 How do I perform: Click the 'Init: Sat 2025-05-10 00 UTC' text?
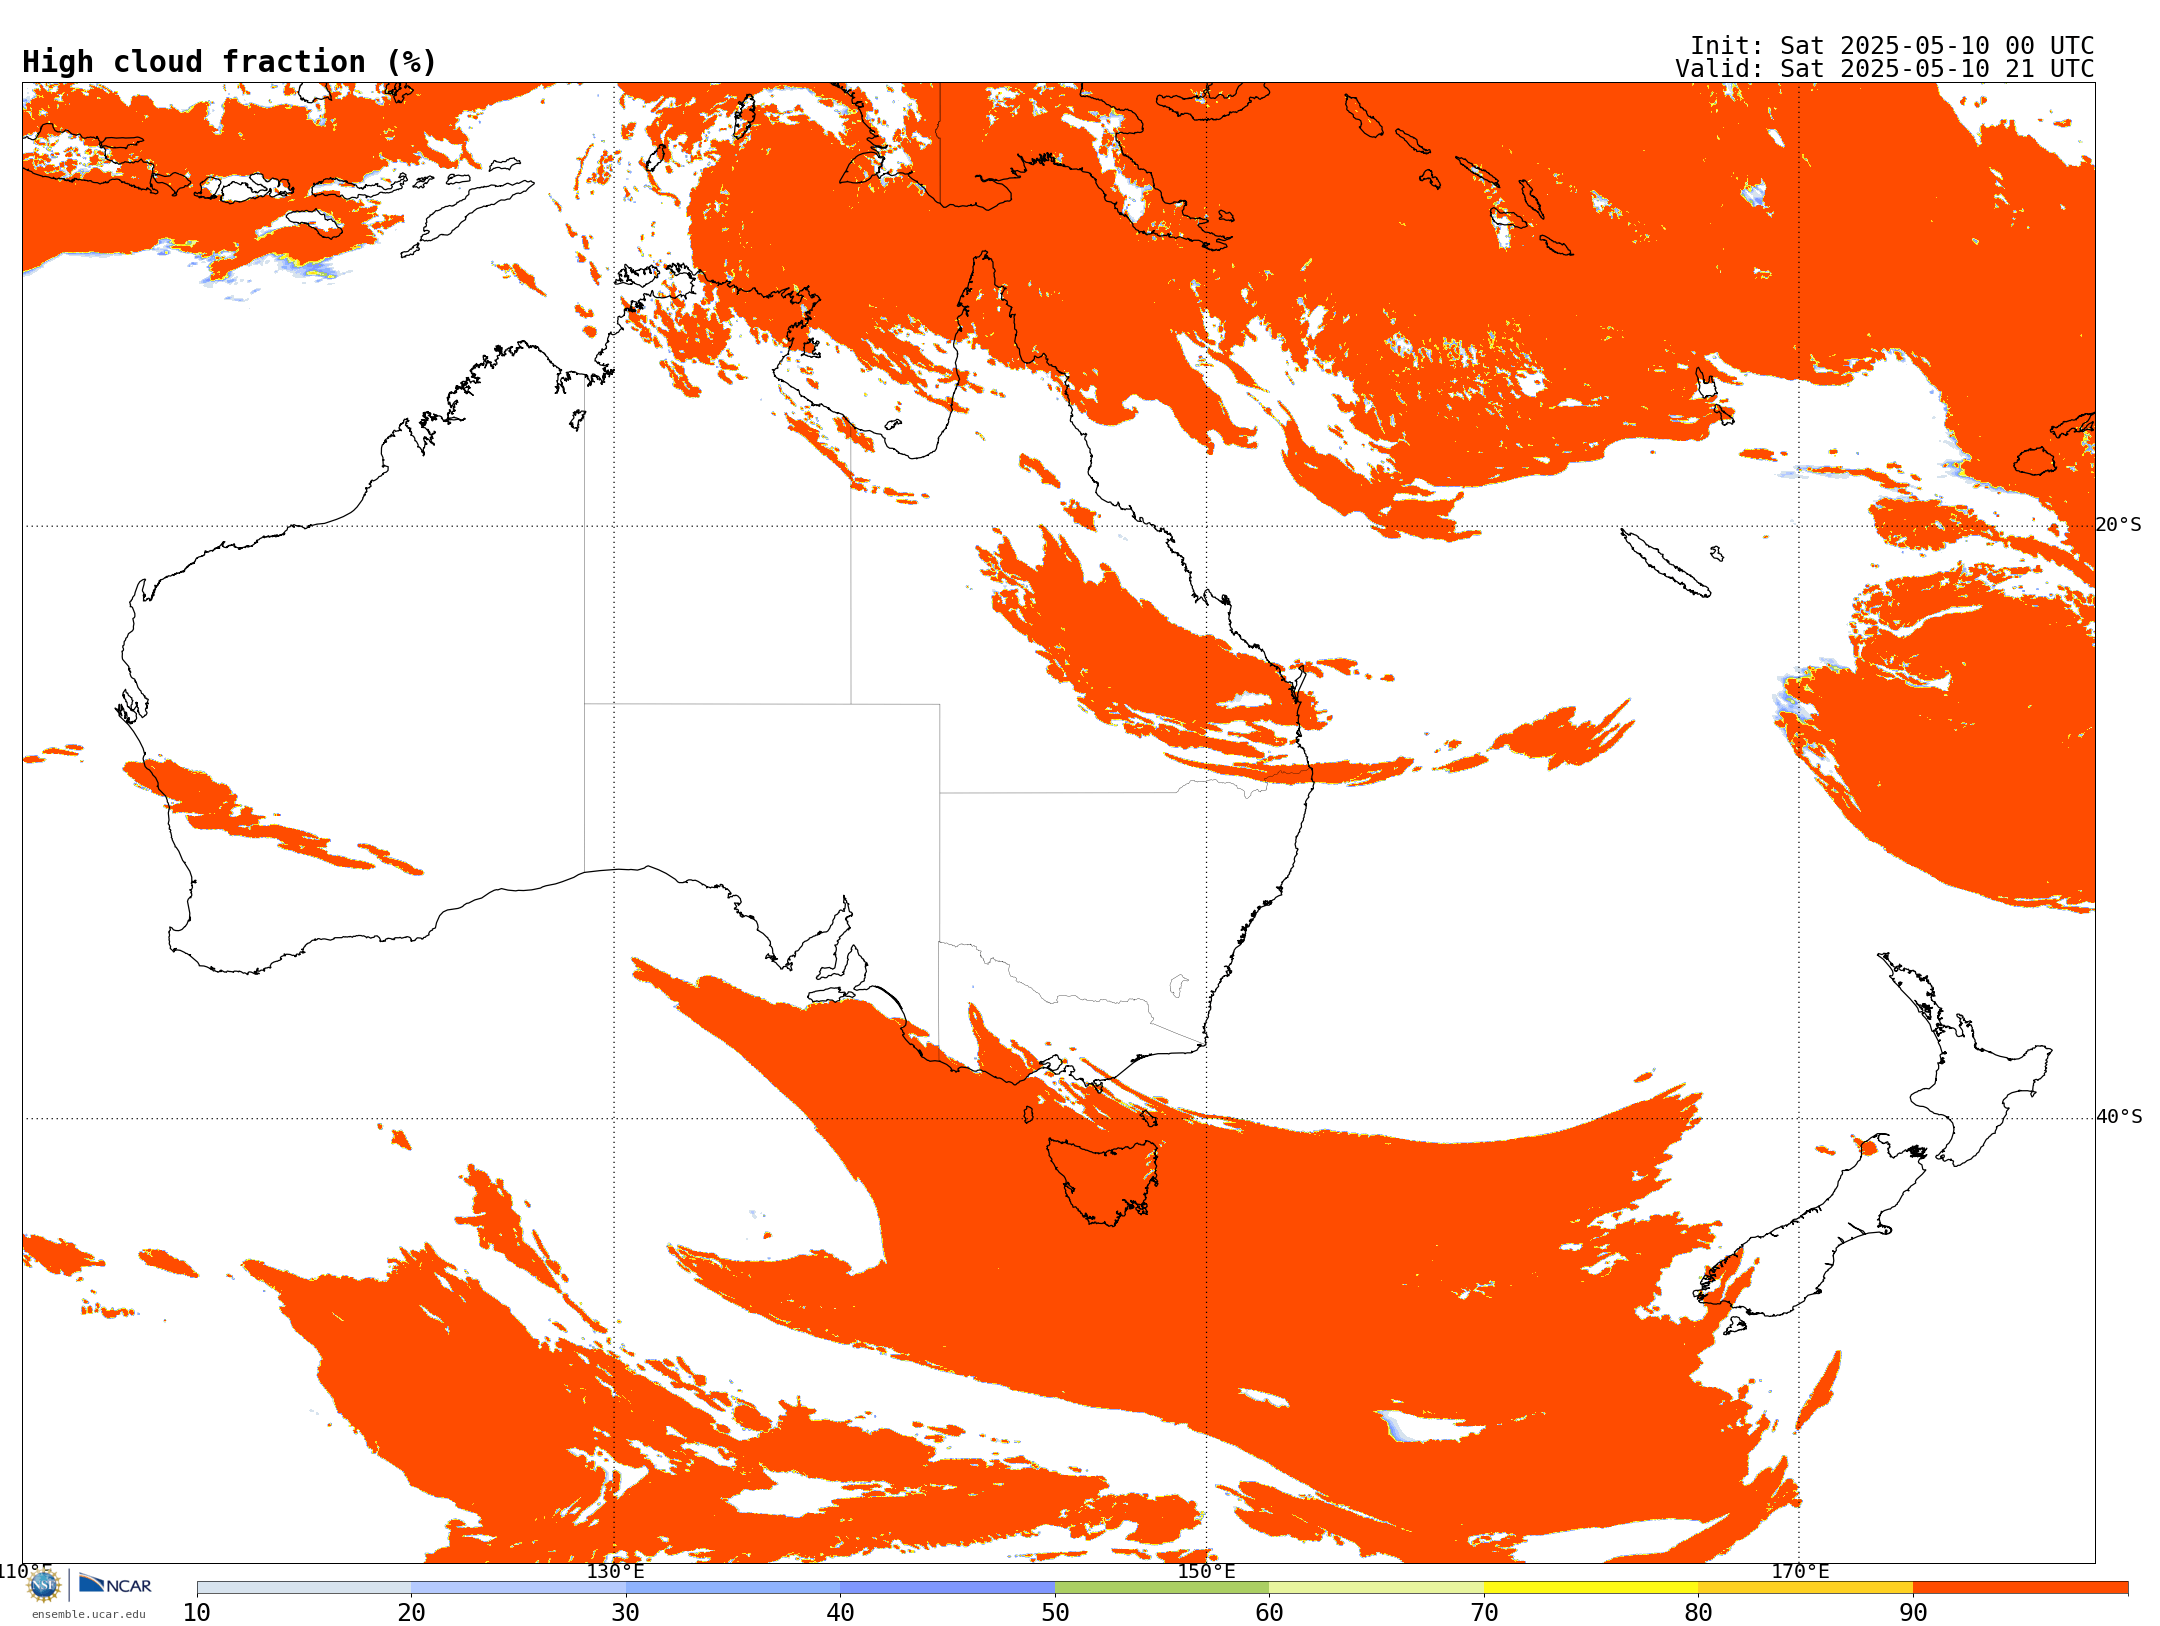click(1891, 46)
